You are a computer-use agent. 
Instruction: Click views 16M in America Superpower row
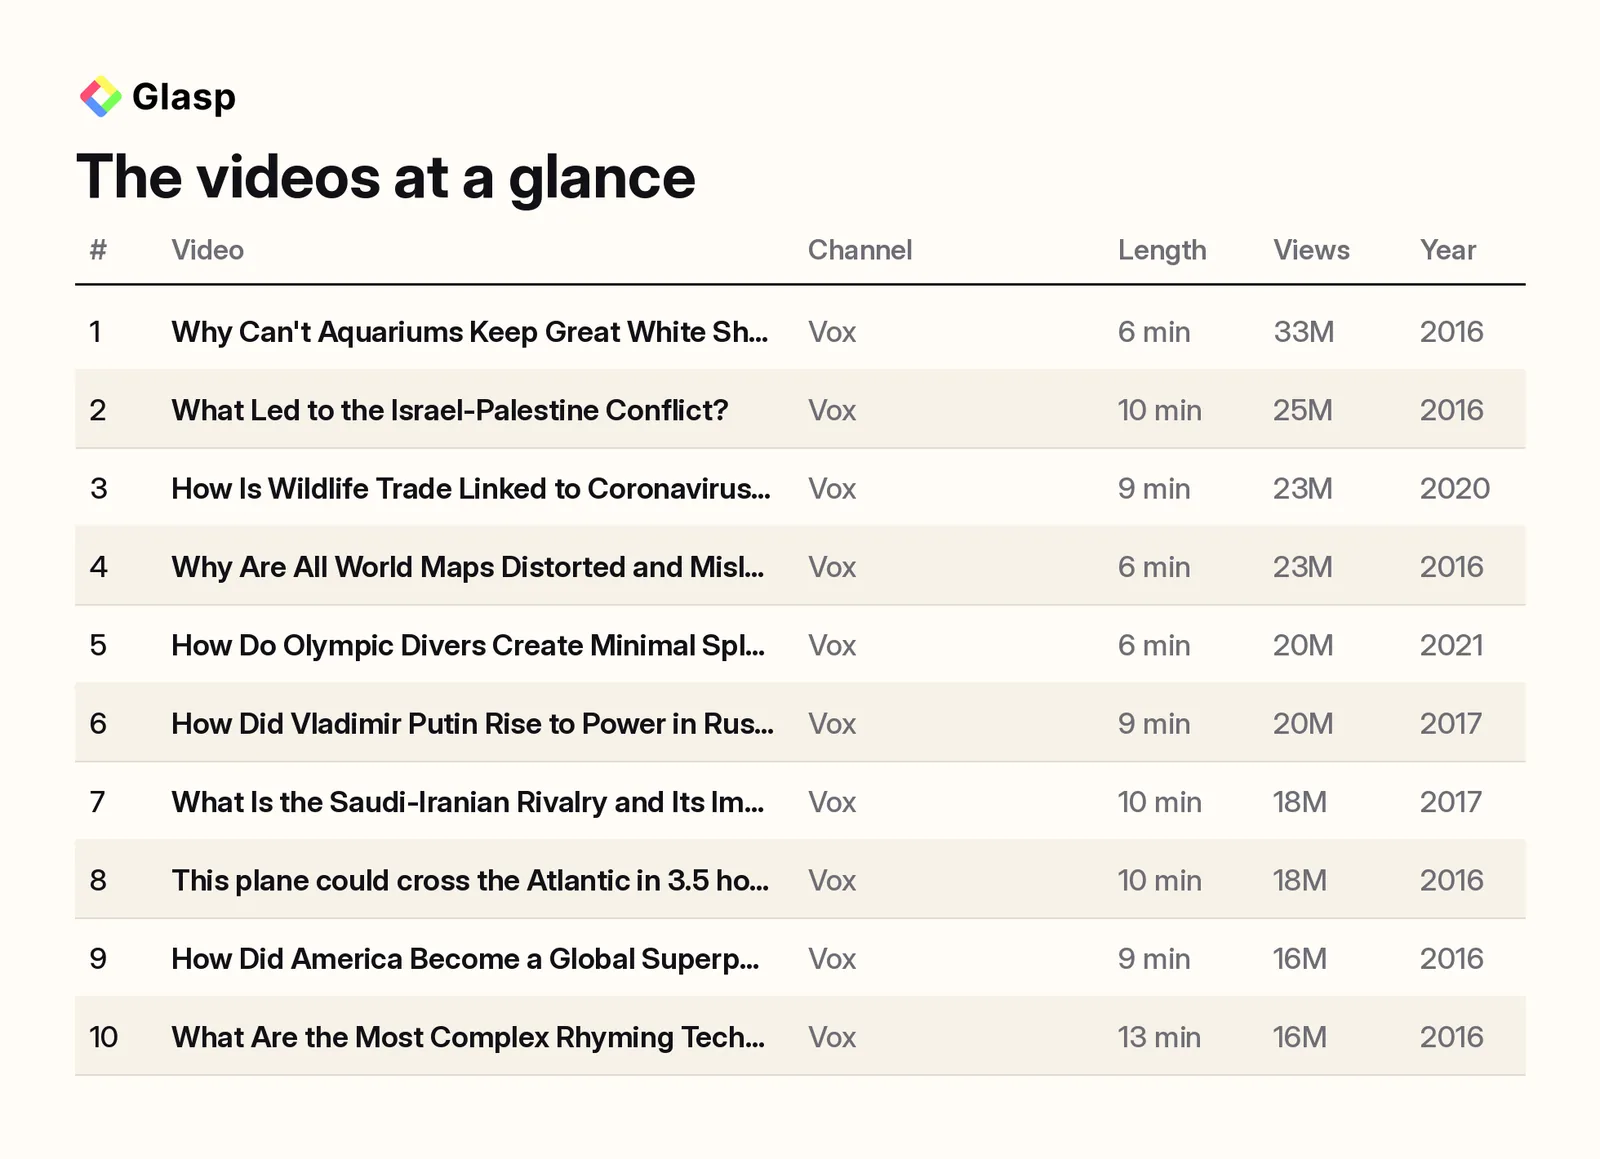(1300, 959)
